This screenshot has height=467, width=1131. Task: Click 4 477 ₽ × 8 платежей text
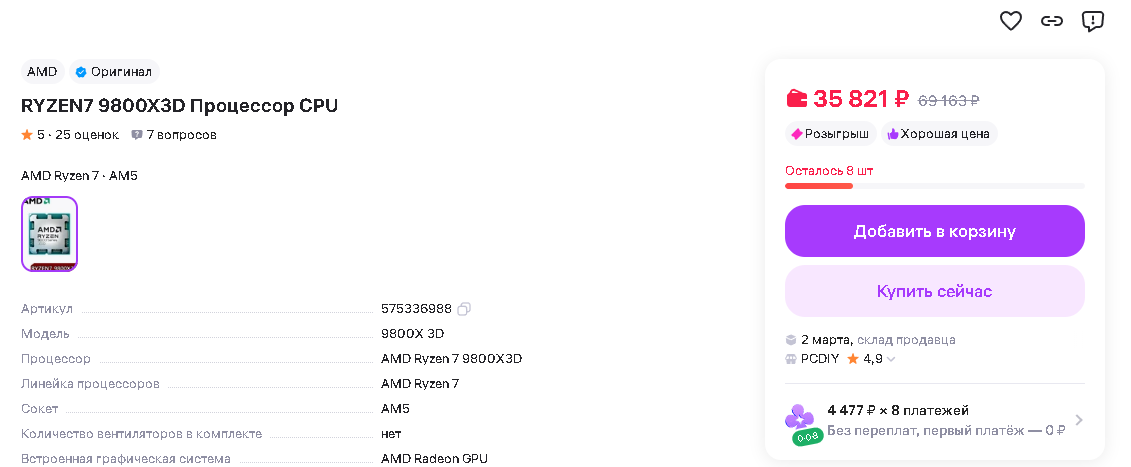click(x=898, y=411)
